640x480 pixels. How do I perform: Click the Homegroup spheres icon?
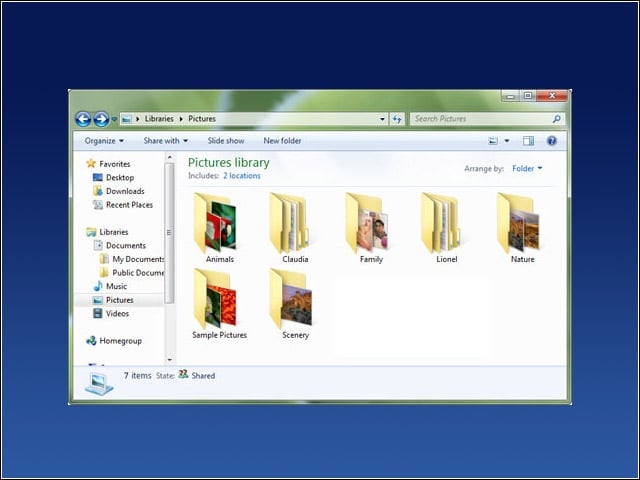(91, 340)
